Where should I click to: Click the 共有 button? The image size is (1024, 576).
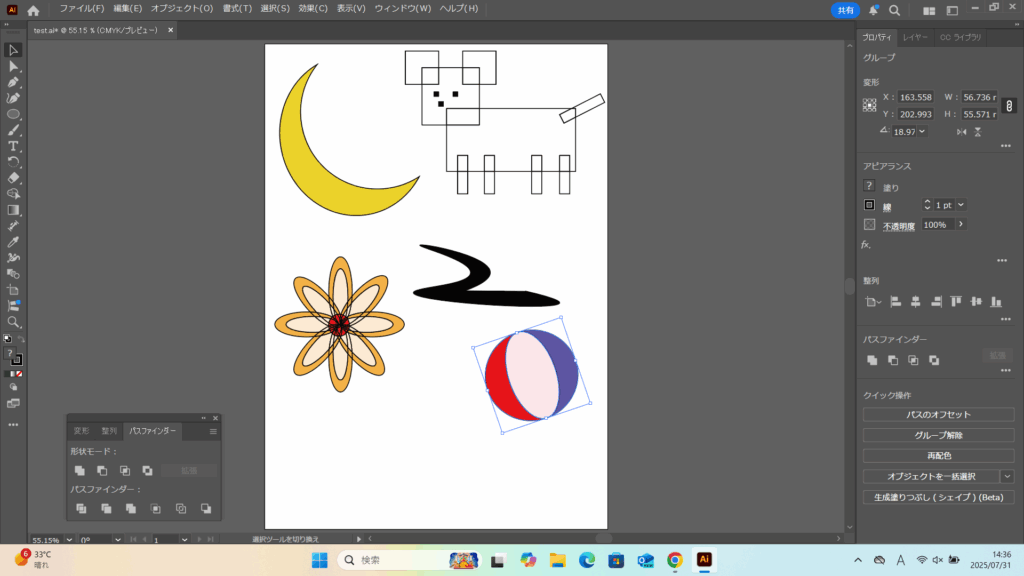[845, 9]
